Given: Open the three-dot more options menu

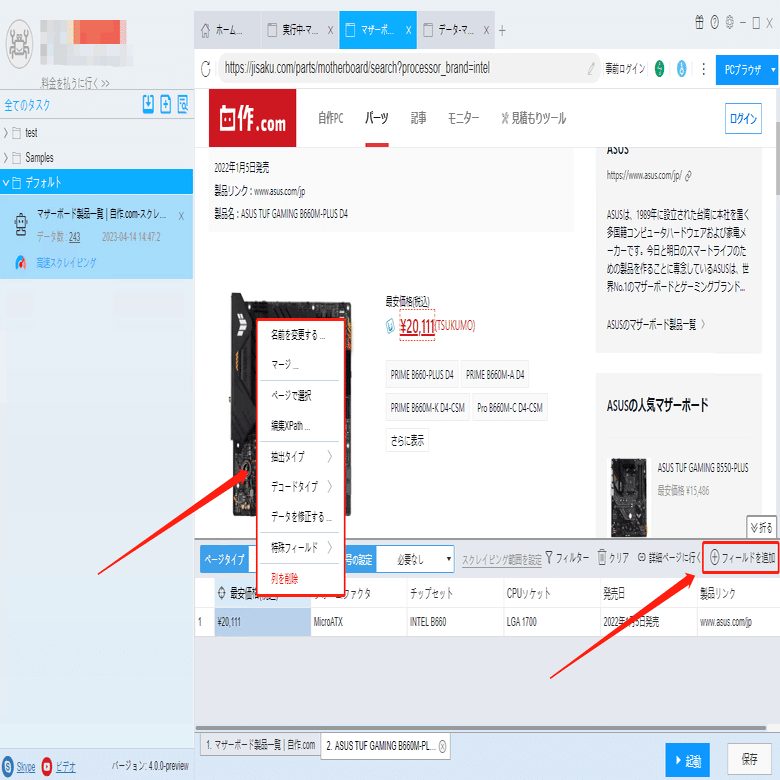Looking at the screenshot, I should 703,69.
